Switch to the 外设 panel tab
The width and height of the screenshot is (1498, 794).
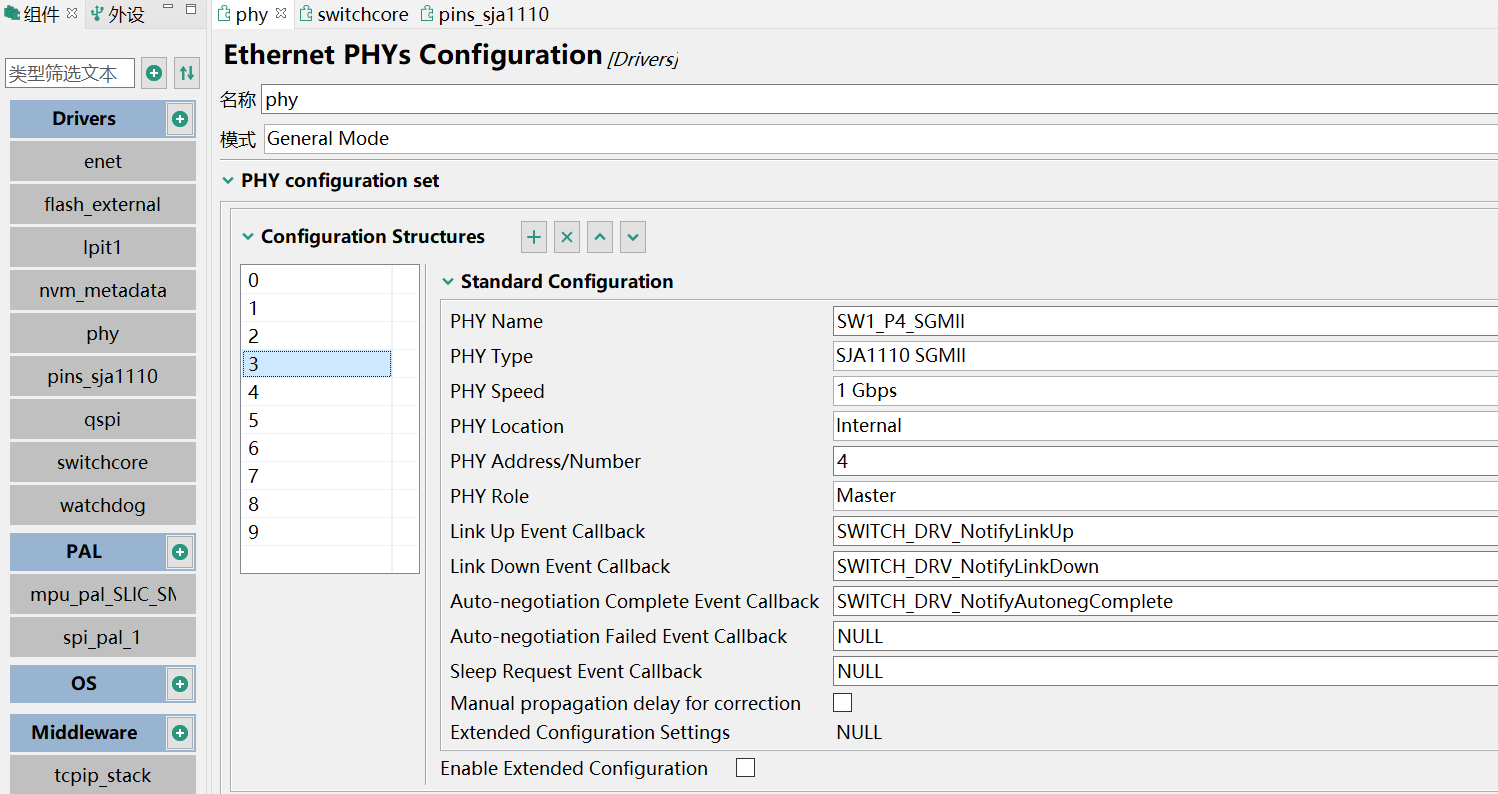coord(116,14)
